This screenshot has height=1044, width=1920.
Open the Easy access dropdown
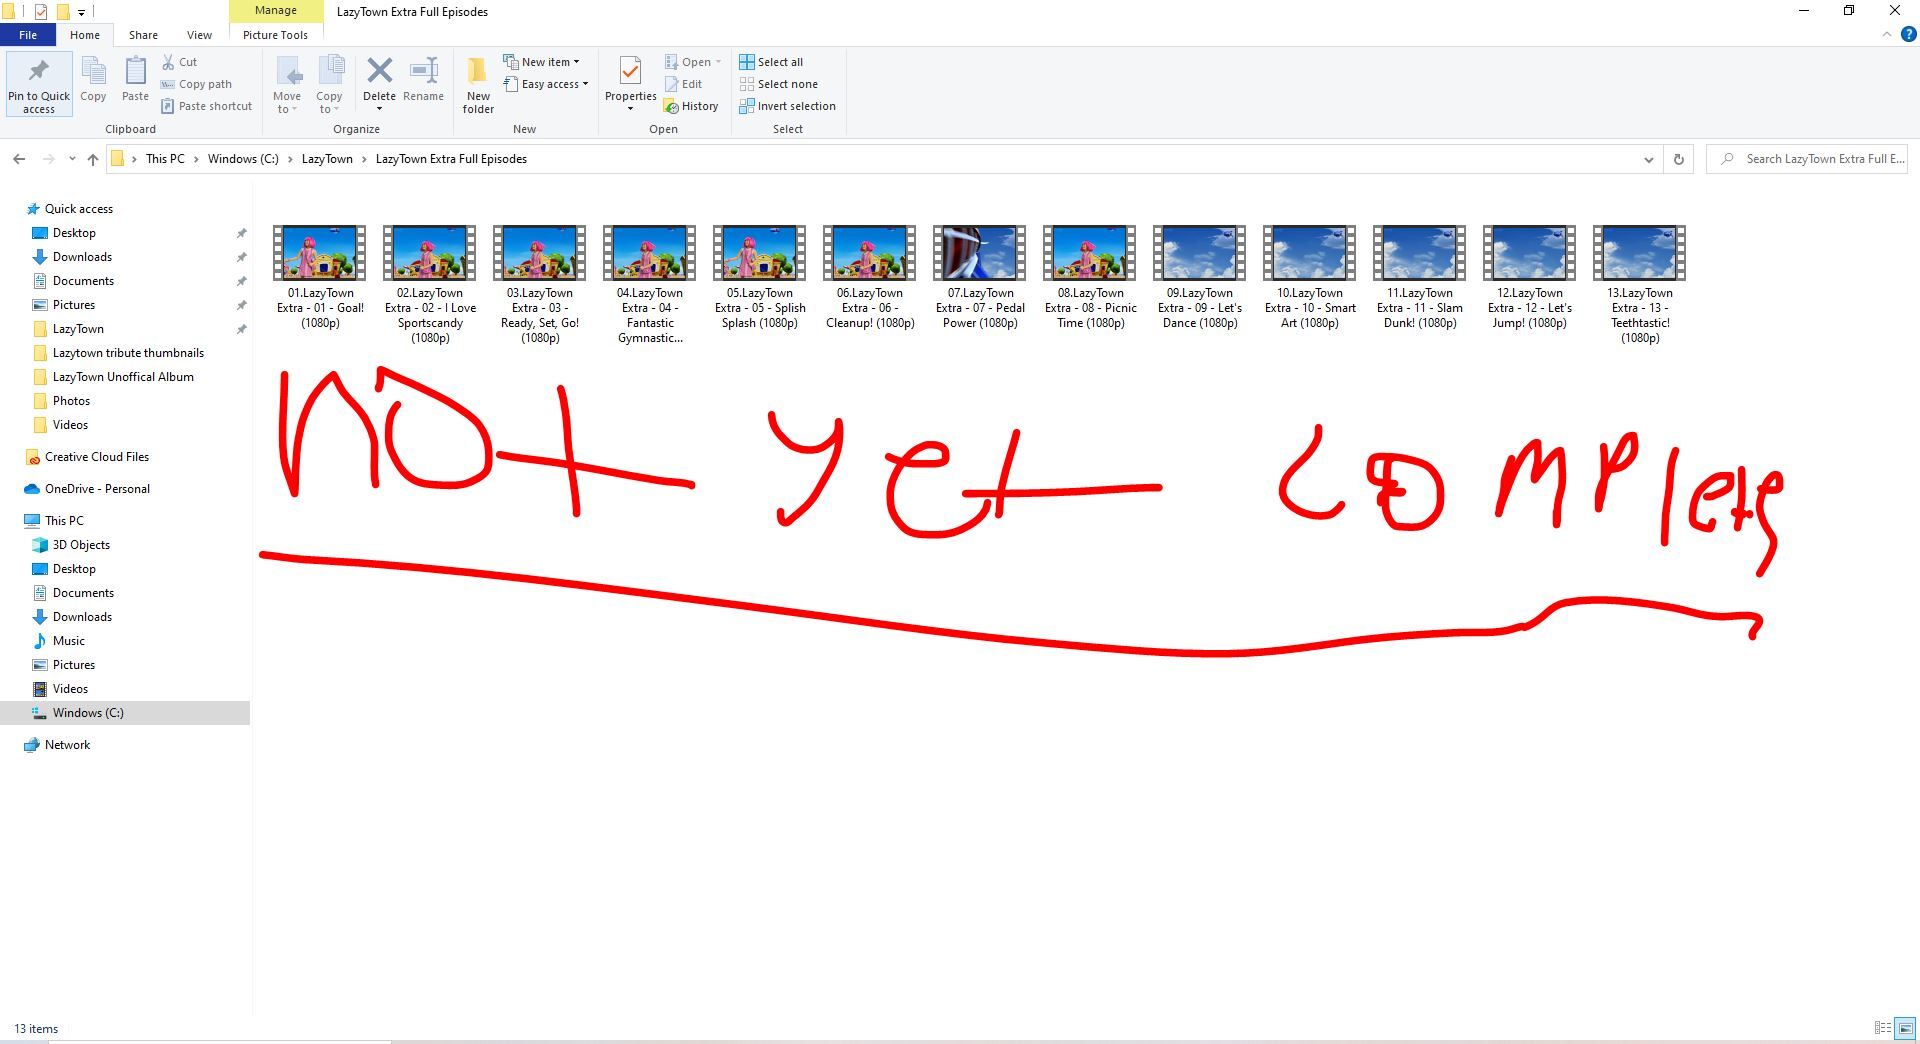click(546, 84)
